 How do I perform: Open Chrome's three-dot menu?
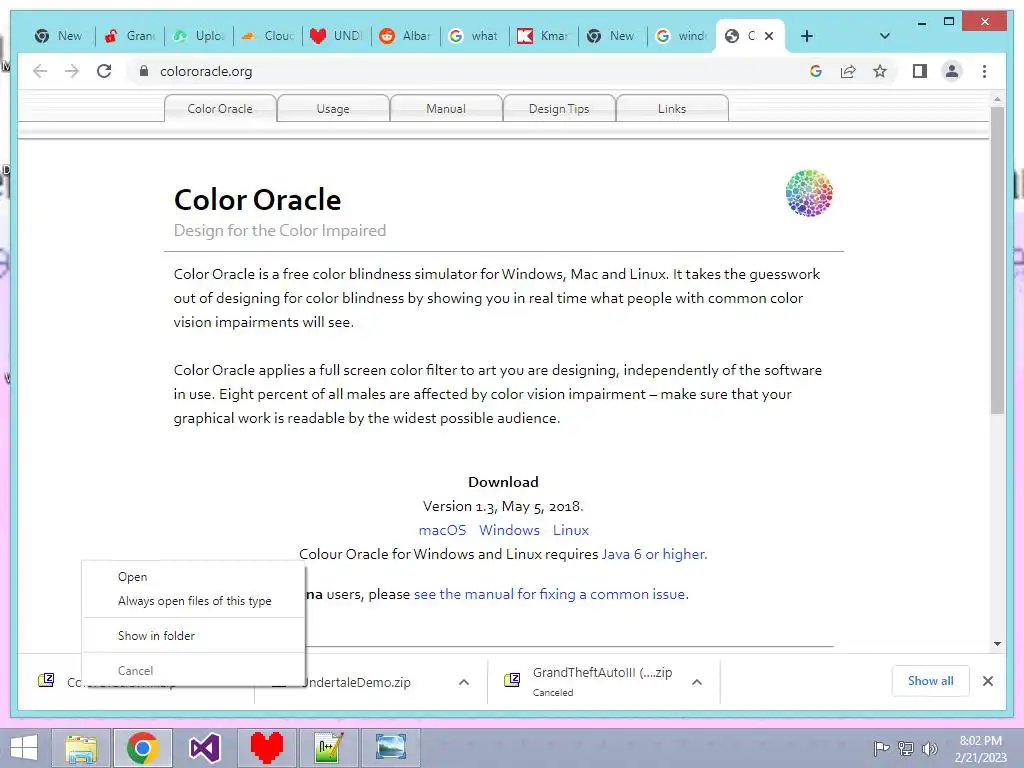pos(984,71)
